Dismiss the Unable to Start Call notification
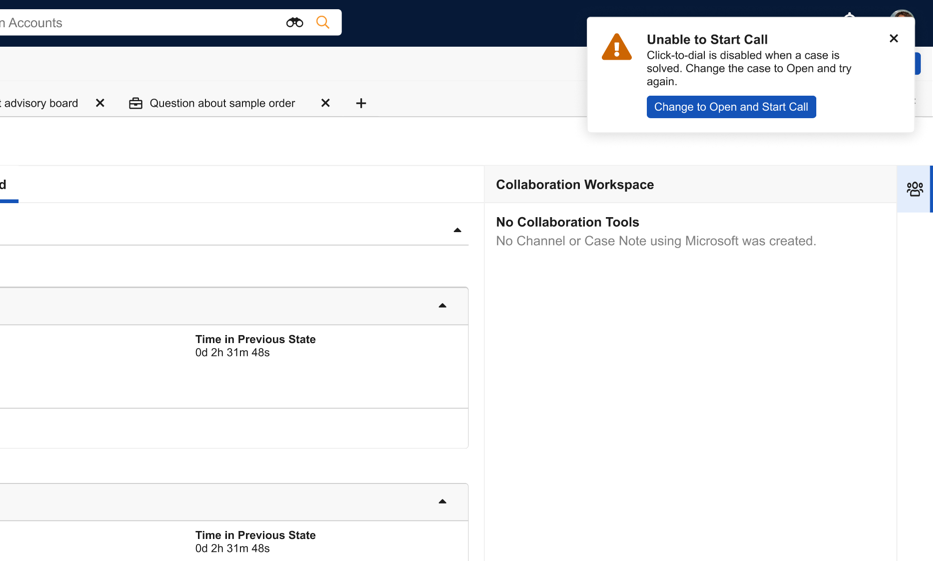Viewport: 933px width, 561px height. point(893,39)
